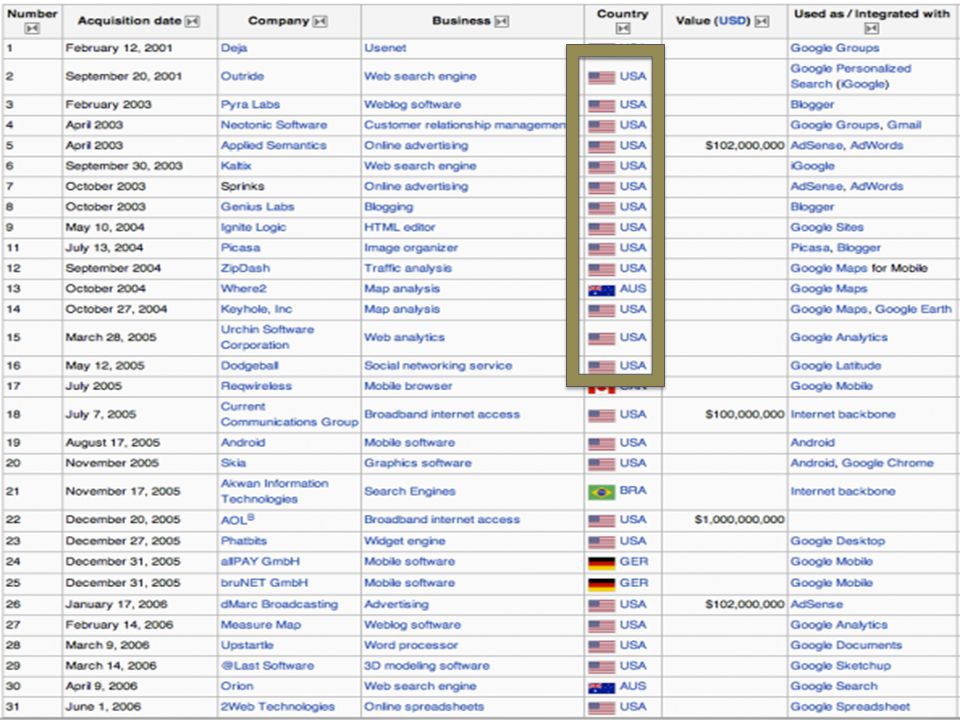Open the Google Earth link
The height and width of the screenshot is (720, 960).
coord(913,309)
